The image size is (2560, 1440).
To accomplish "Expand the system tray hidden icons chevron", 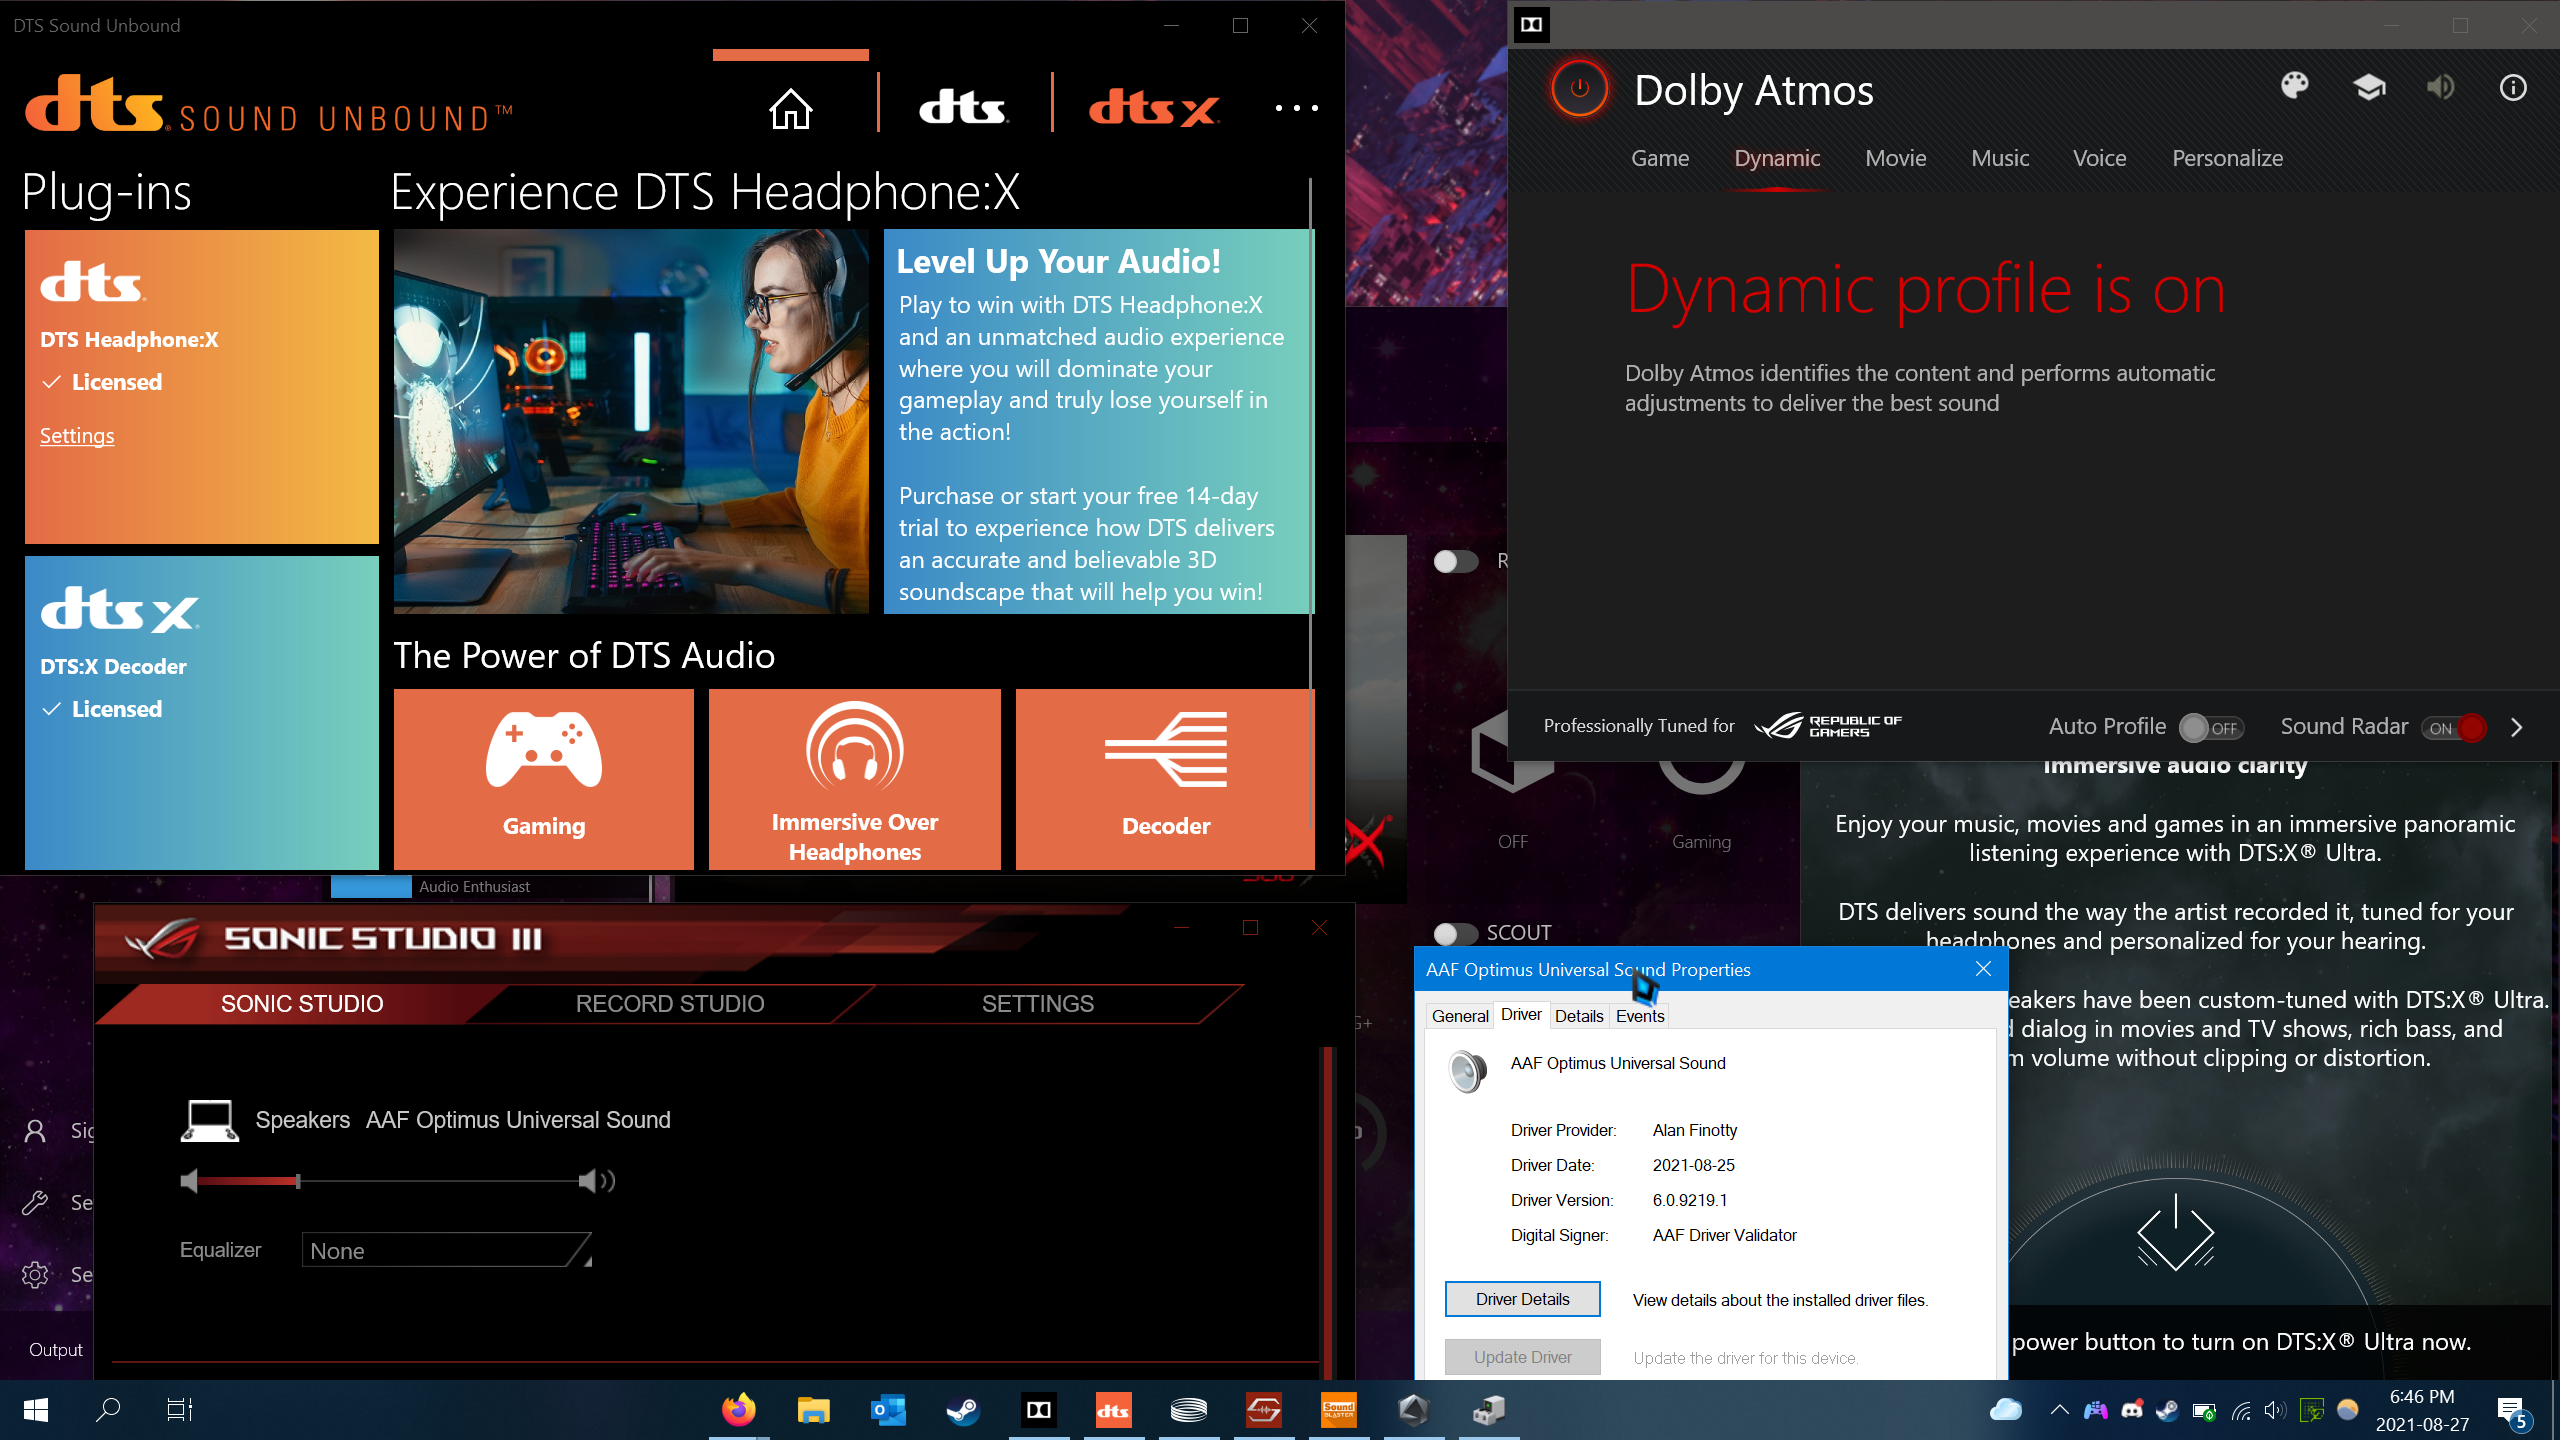I will [2059, 1410].
